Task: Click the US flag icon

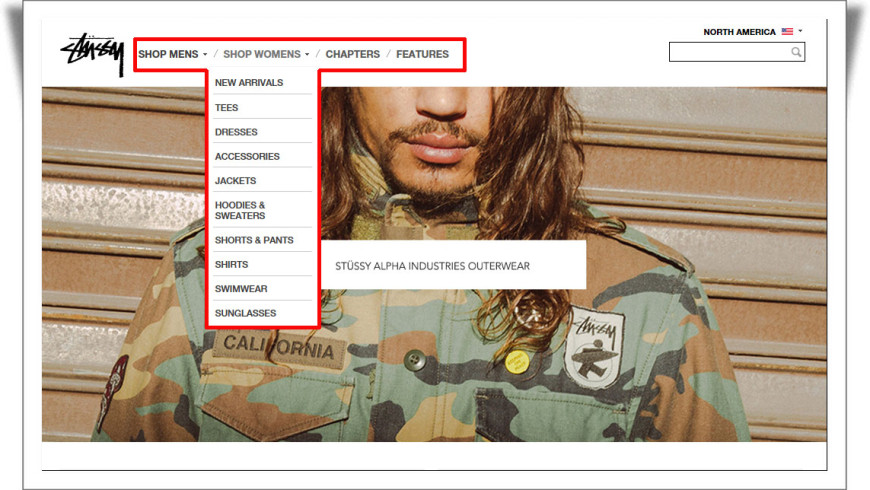Action: point(787,32)
